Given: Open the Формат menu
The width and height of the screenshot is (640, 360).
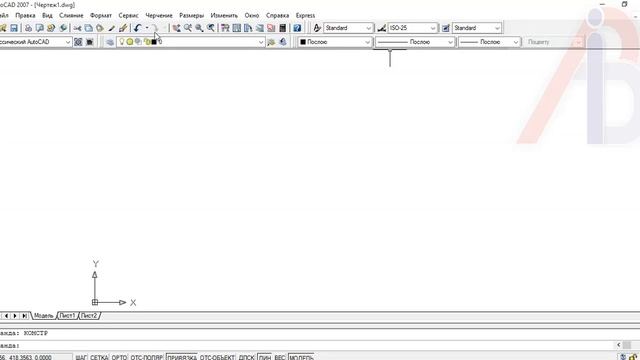Looking at the screenshot, I should click(101, 15).
